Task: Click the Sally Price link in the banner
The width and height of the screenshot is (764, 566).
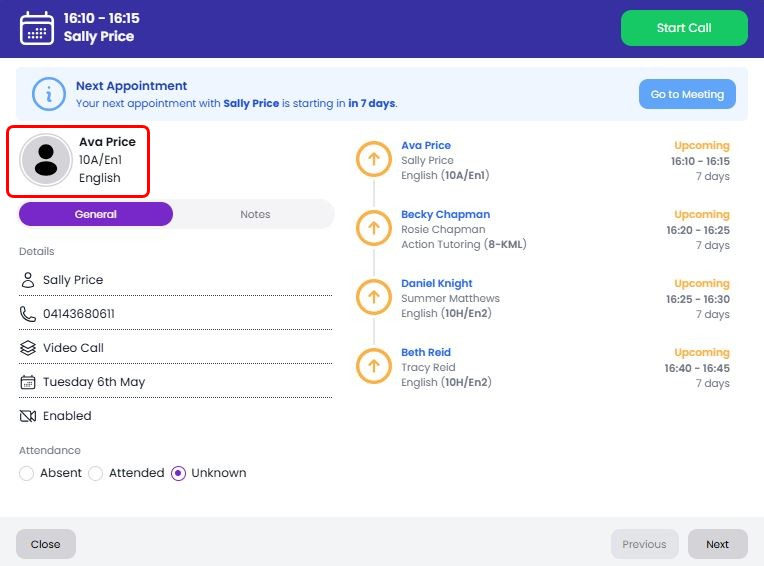Action: [251, 103]
